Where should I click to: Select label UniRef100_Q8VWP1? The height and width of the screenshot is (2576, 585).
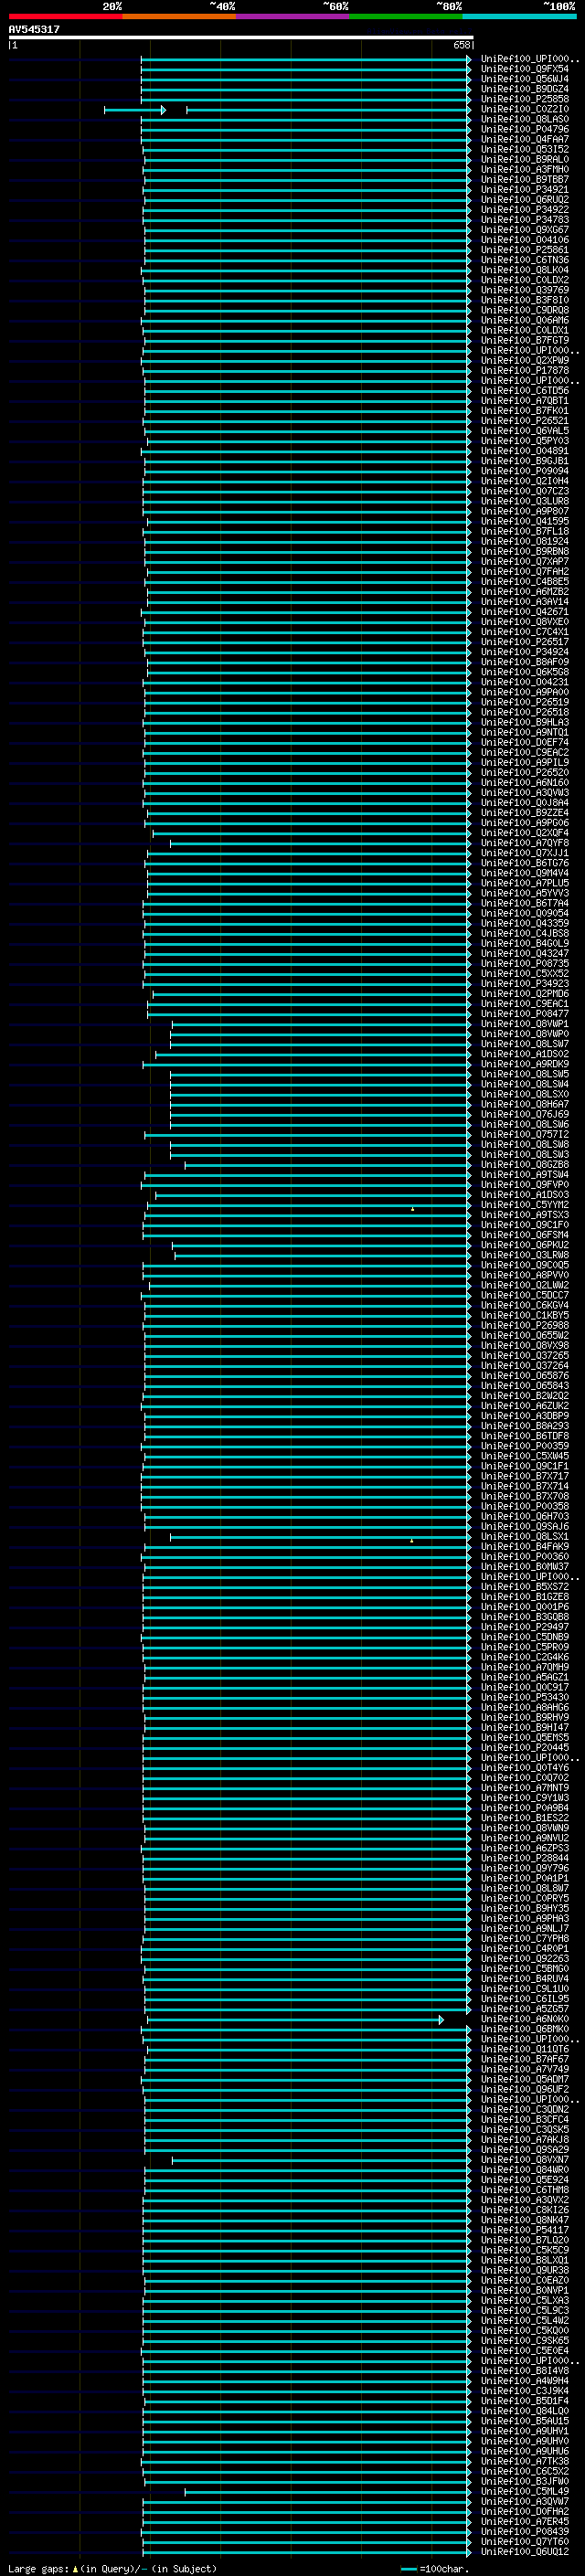point(524,1024)
